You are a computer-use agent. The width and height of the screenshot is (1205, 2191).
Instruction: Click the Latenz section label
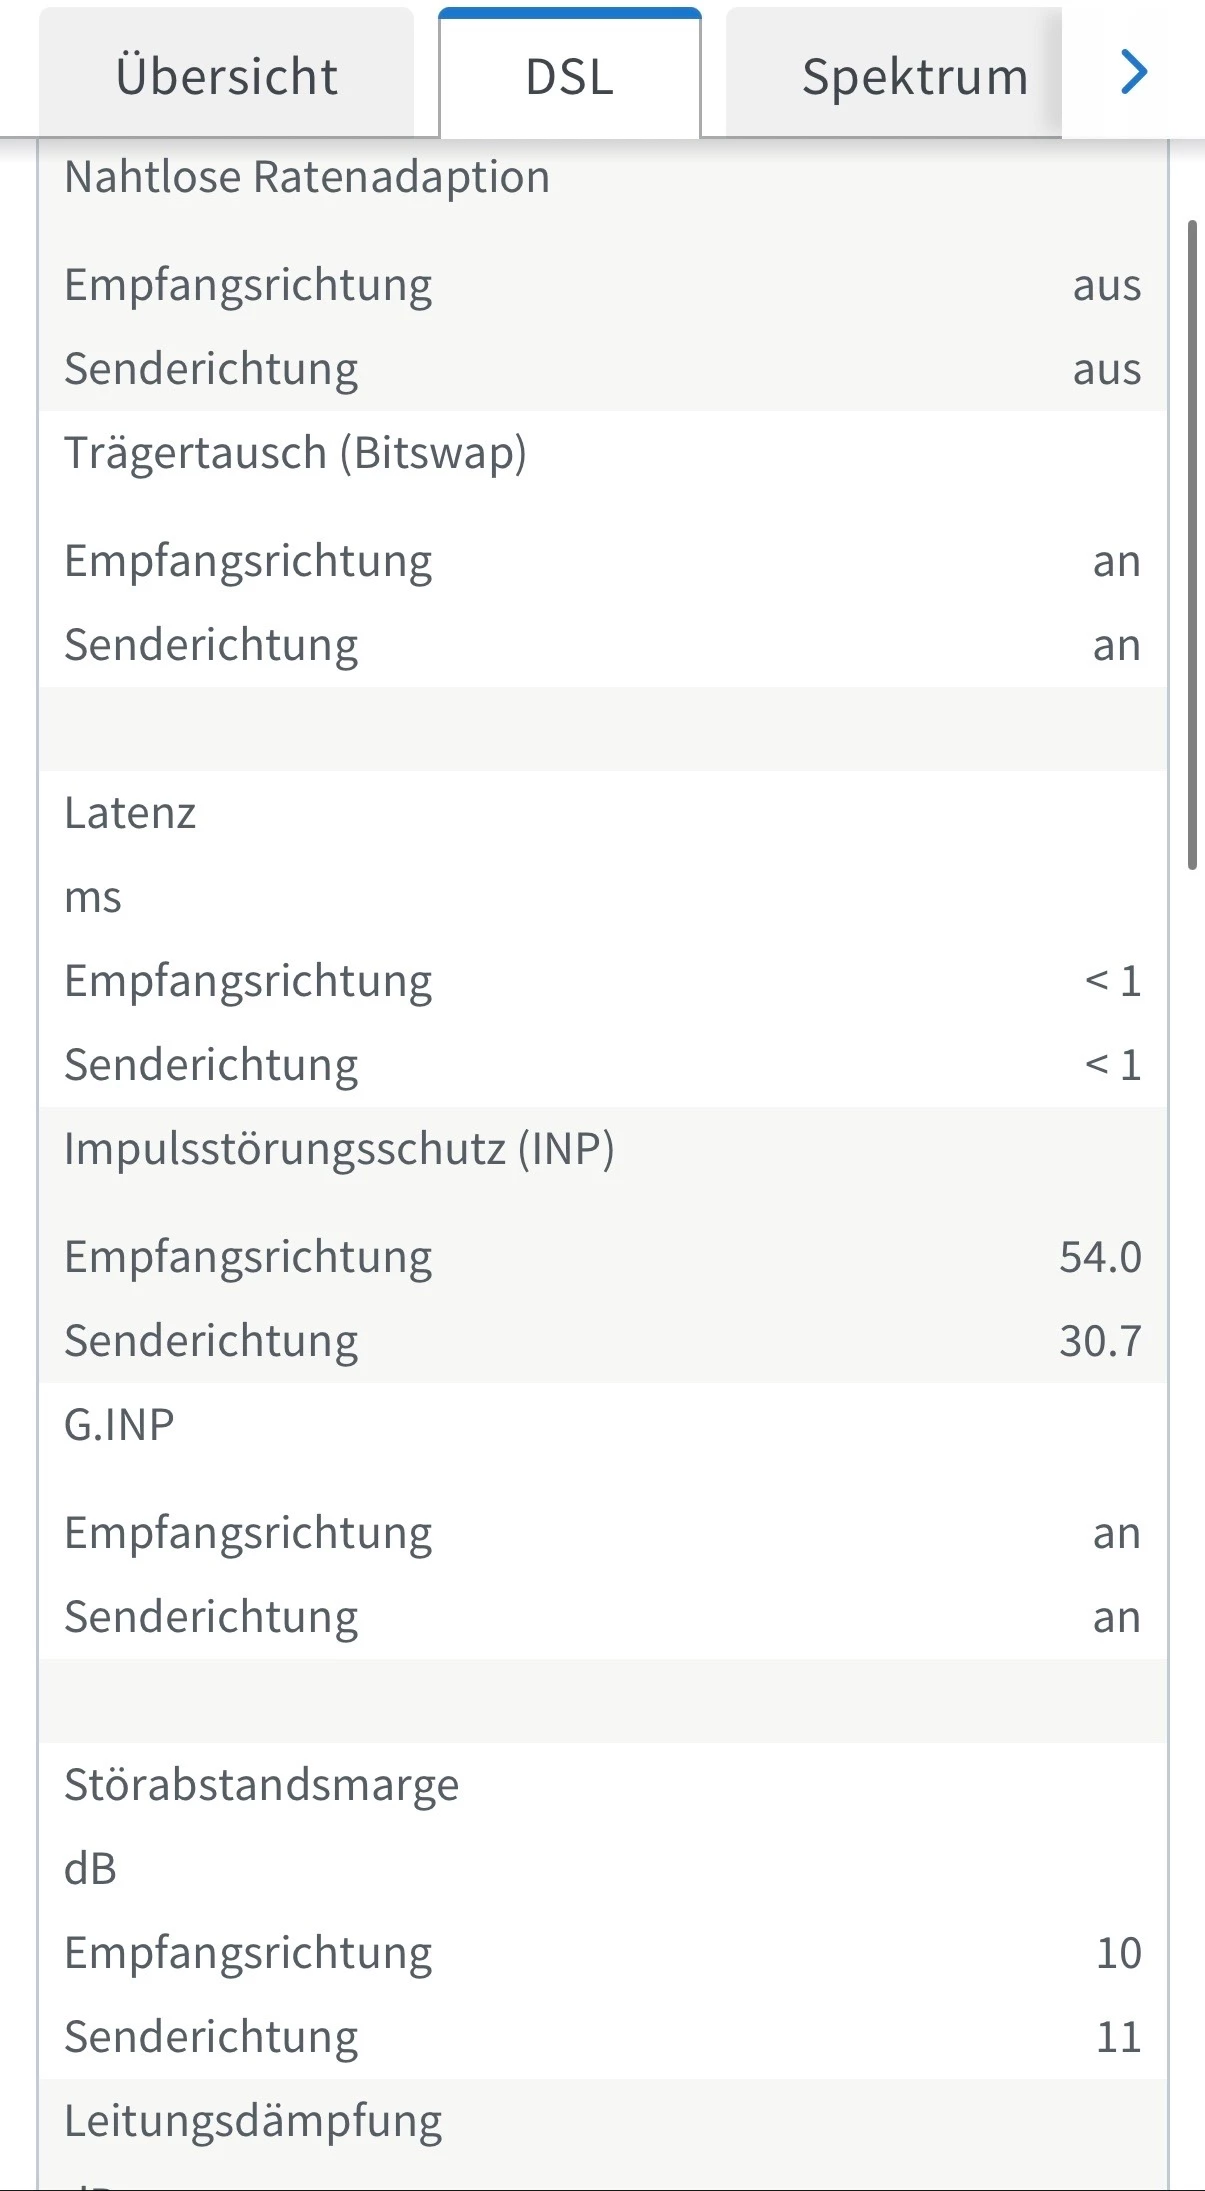pos(130,813)
